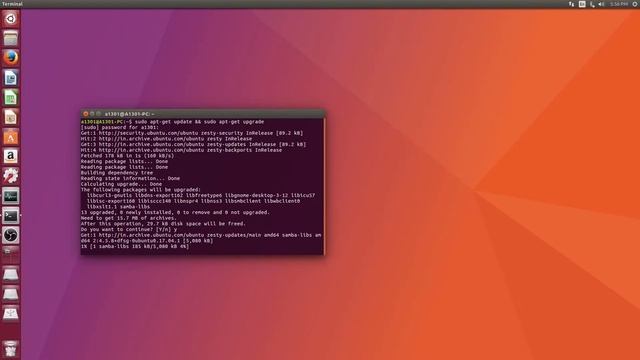640x360 pixels.
Task: Launch System Monitor from launcher
Action: [x=11, y=196]
